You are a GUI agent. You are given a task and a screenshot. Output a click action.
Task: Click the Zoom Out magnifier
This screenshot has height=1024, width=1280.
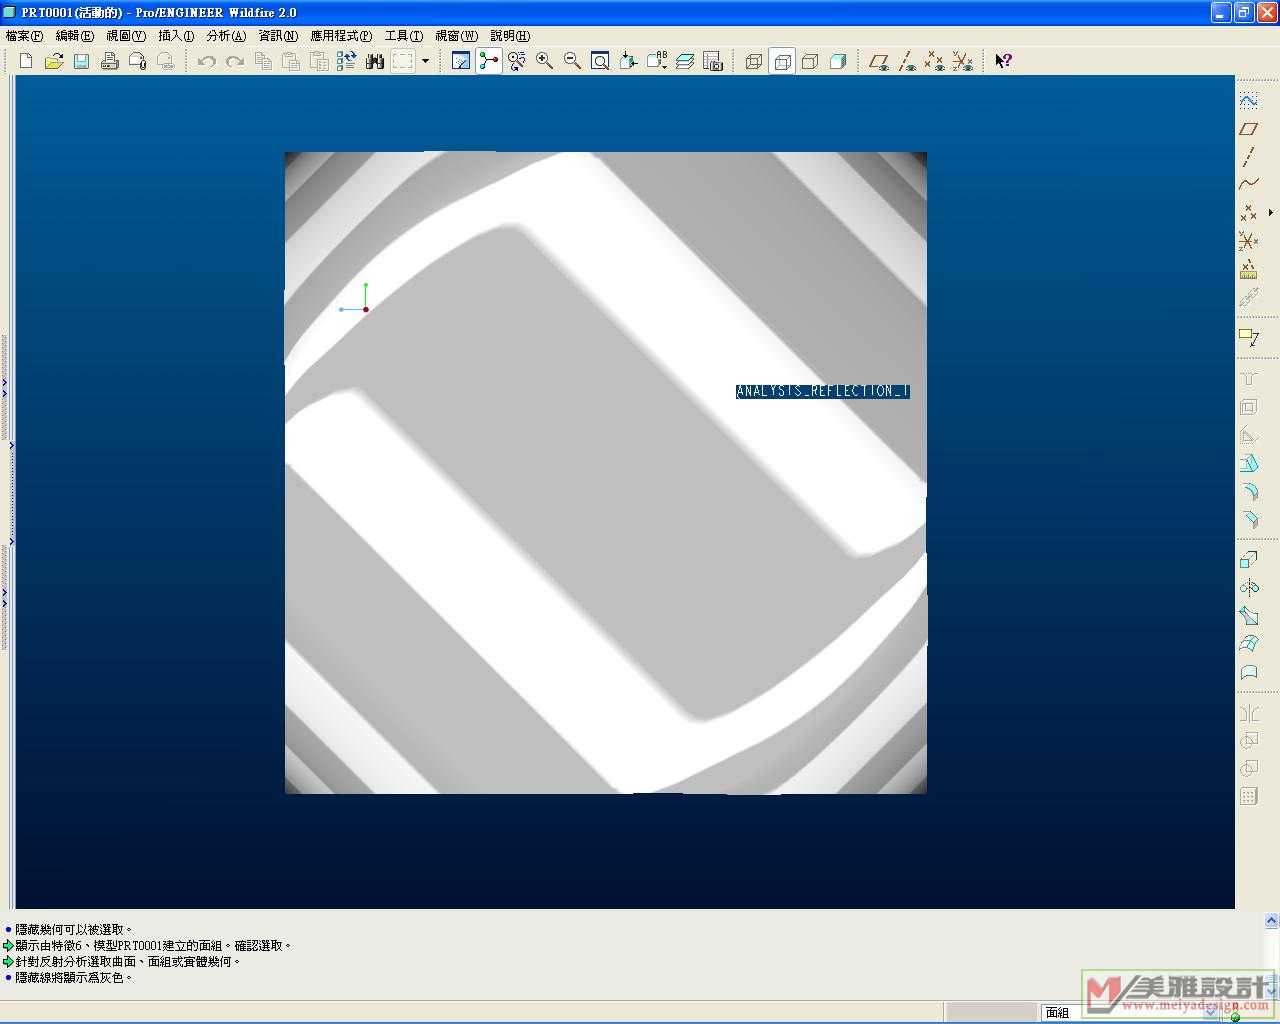click(x=573, y=62)
